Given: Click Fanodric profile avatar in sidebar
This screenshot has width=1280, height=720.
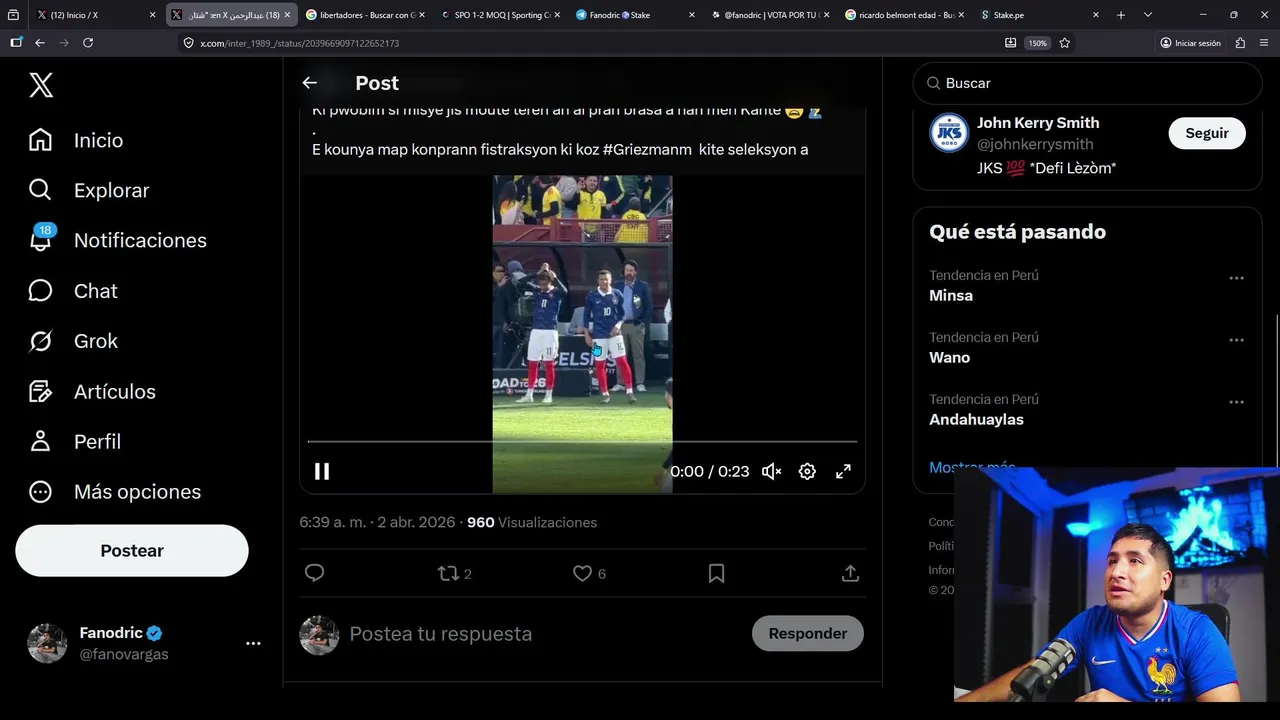Looking at the screenshot, I should [47, 643].
